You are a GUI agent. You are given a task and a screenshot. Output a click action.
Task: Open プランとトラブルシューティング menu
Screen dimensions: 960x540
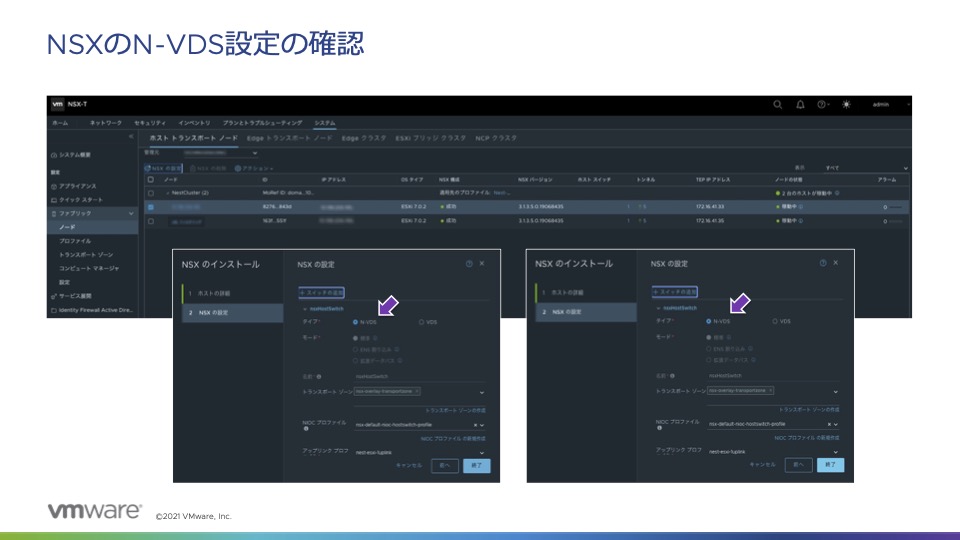click(262, 123)
